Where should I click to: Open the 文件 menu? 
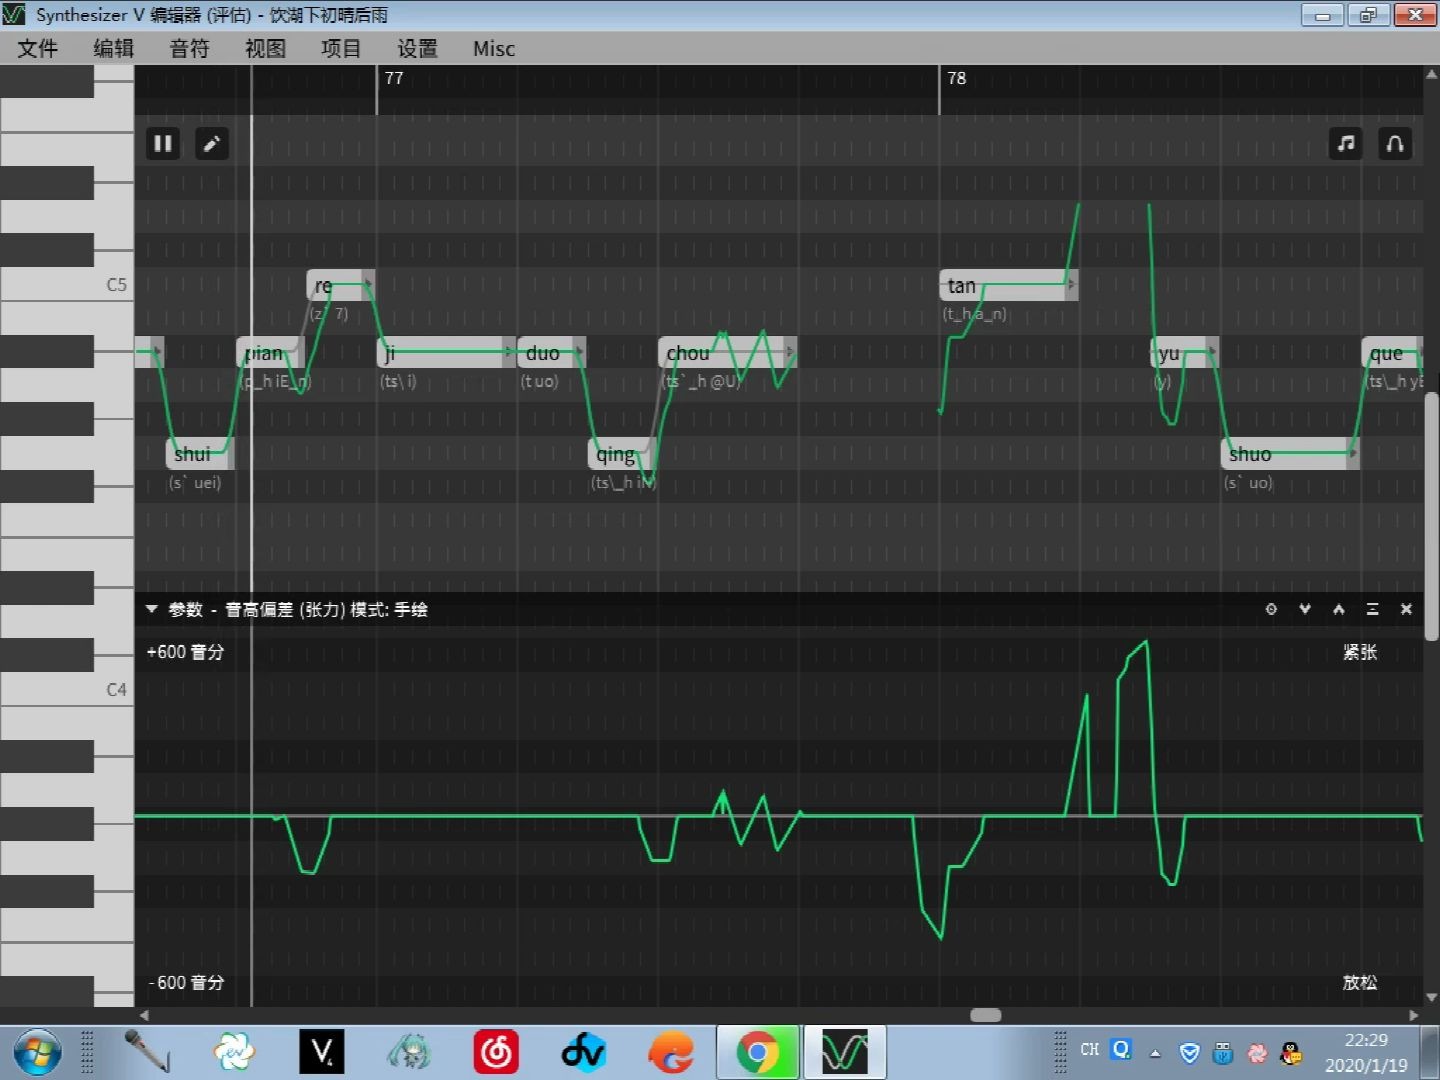tap(38, 48)
